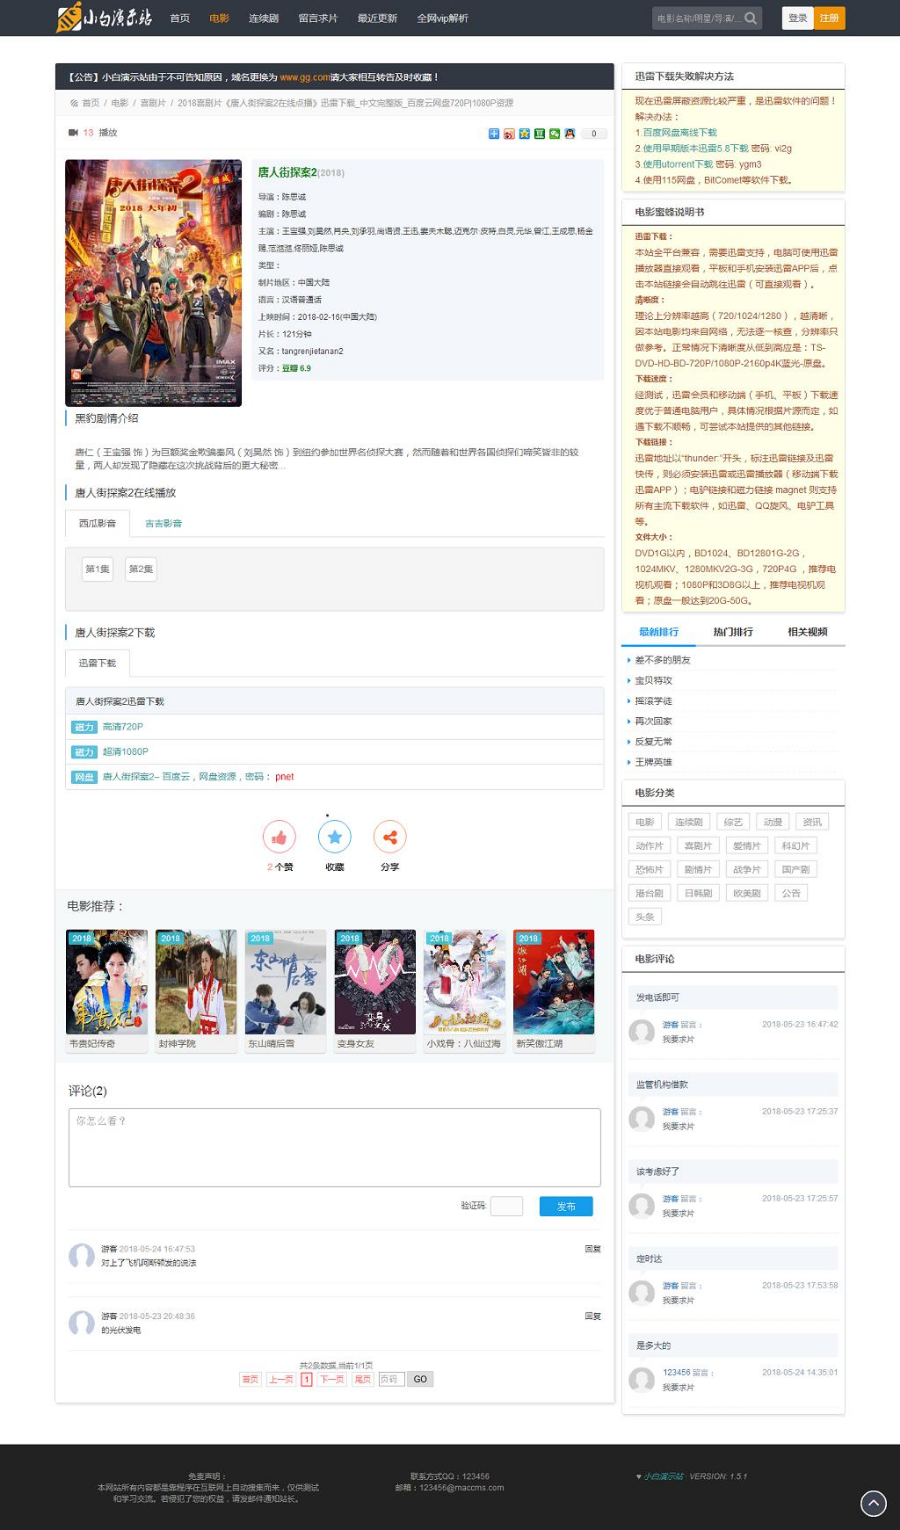
Task: Click 回复 on the 16:47:53 comment
Action: click(593, 1249)
